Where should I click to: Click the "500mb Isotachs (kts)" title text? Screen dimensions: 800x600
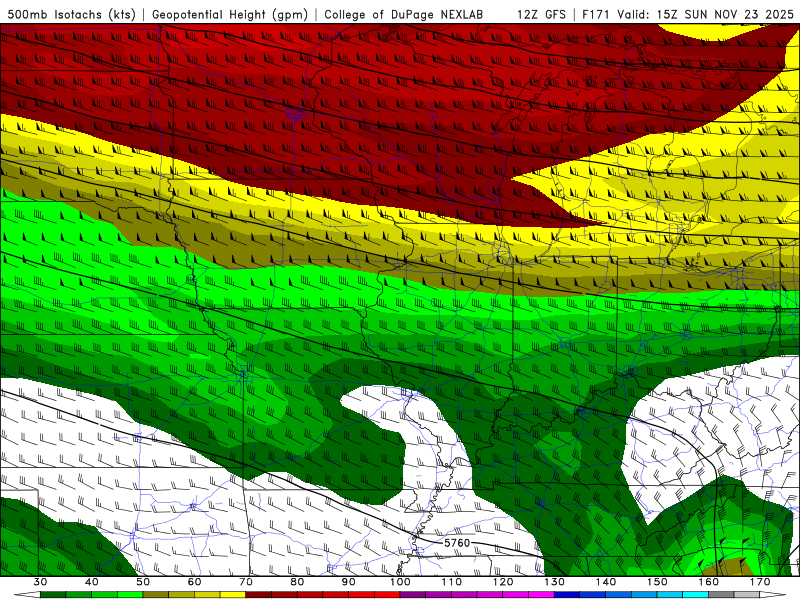point(71,14)
